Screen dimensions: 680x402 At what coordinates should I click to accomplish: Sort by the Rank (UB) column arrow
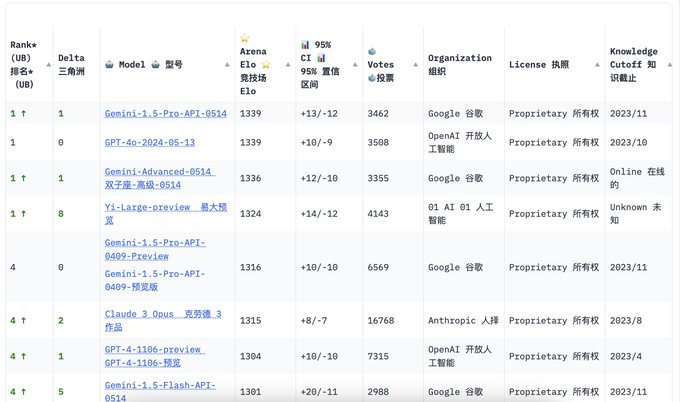click(x=49, y=65)
